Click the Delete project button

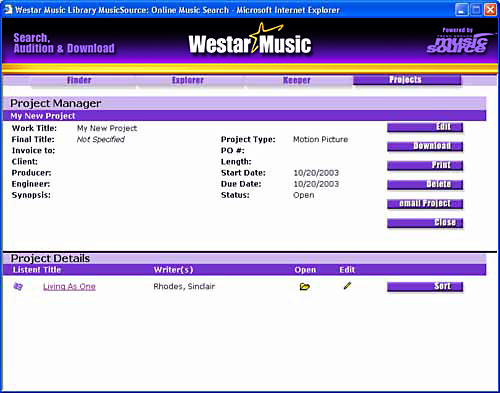[x=425, y=184]
